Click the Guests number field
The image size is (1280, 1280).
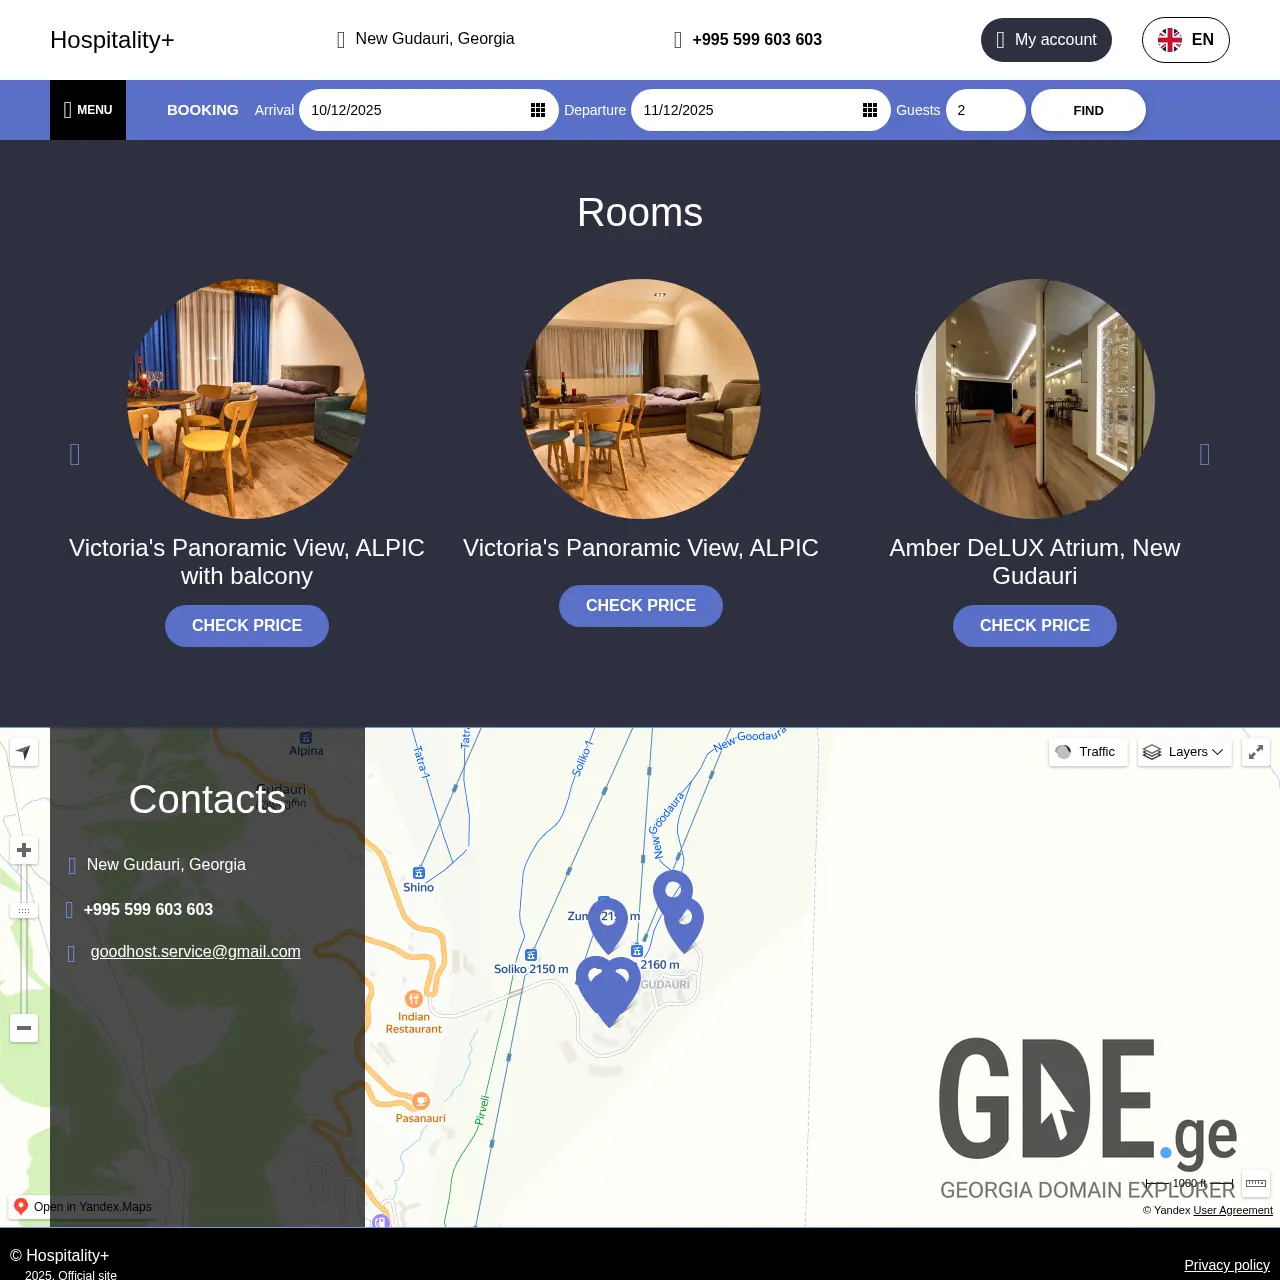tap(985, 110)
